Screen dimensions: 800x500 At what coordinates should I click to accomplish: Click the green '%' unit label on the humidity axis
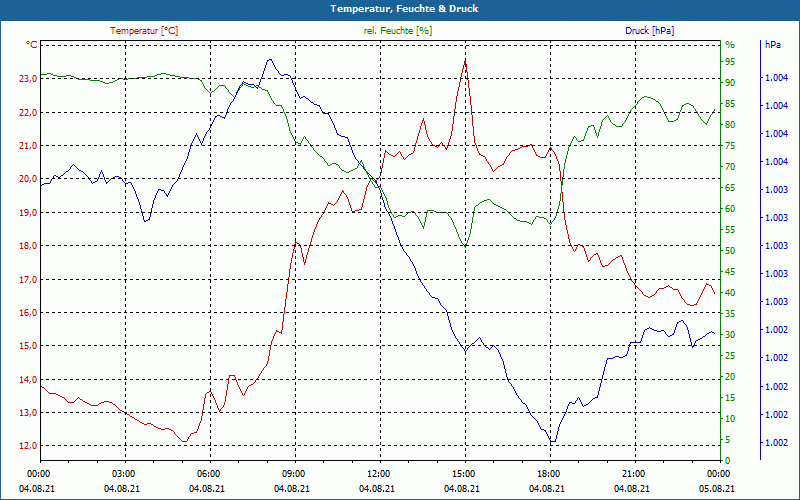click(730, 45)
